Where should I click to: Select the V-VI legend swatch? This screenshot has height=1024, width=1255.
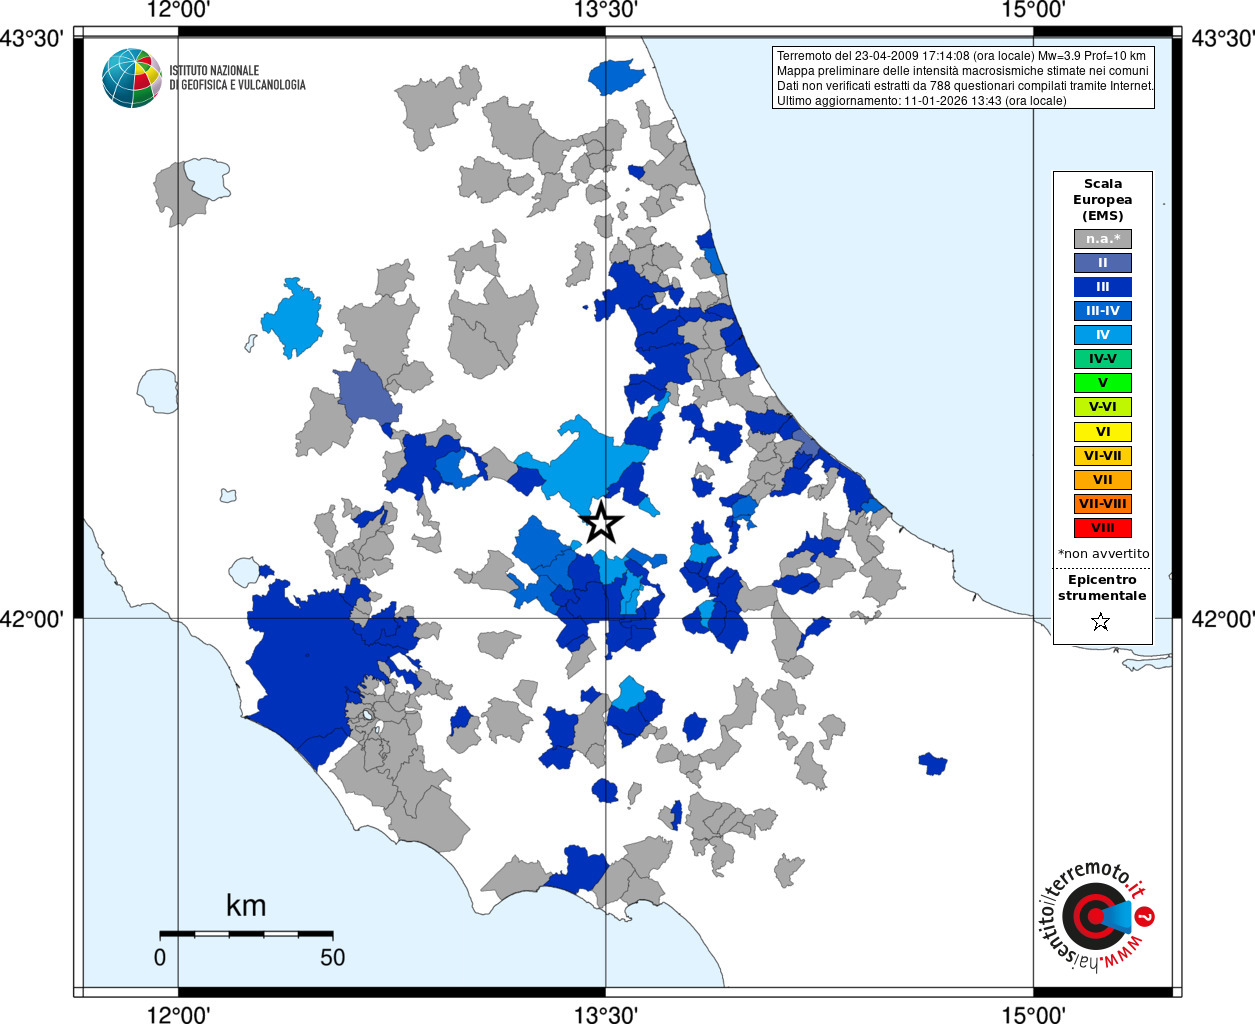coord(1103,407)
